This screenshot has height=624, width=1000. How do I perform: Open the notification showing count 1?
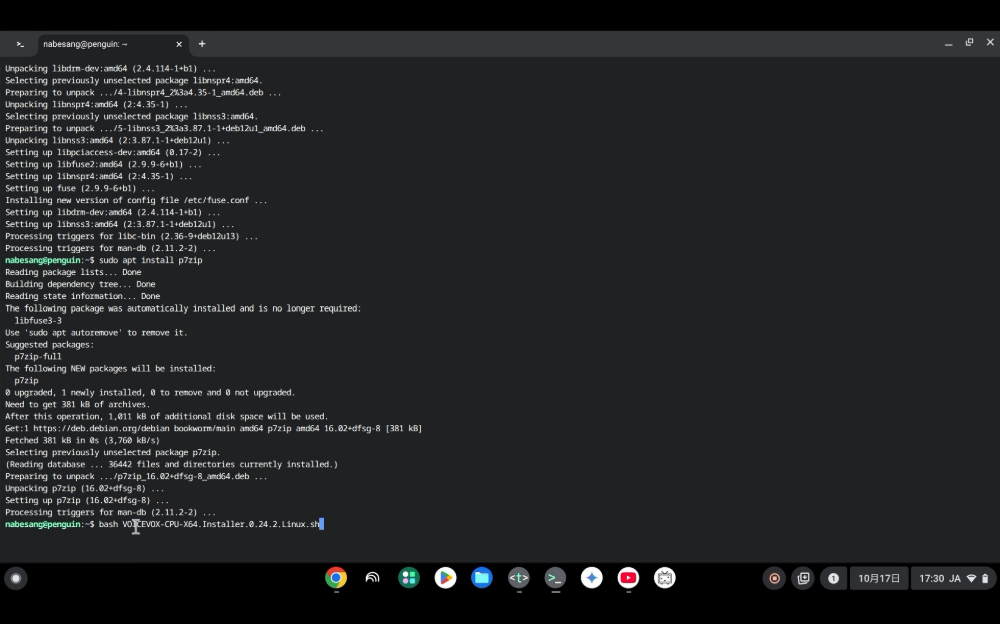[x=833, y=578]
